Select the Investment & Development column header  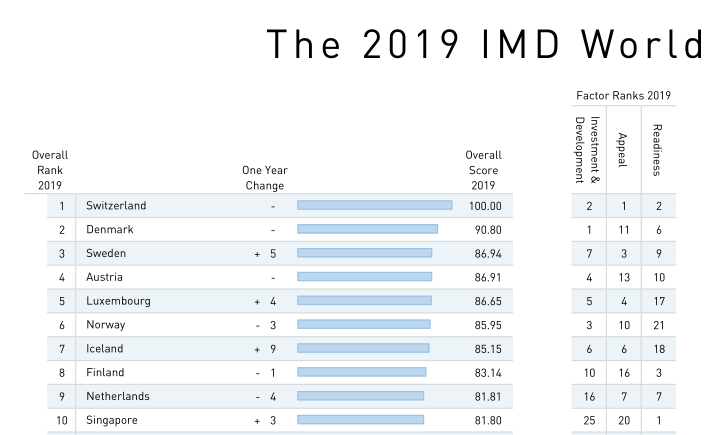coord(587,150)
